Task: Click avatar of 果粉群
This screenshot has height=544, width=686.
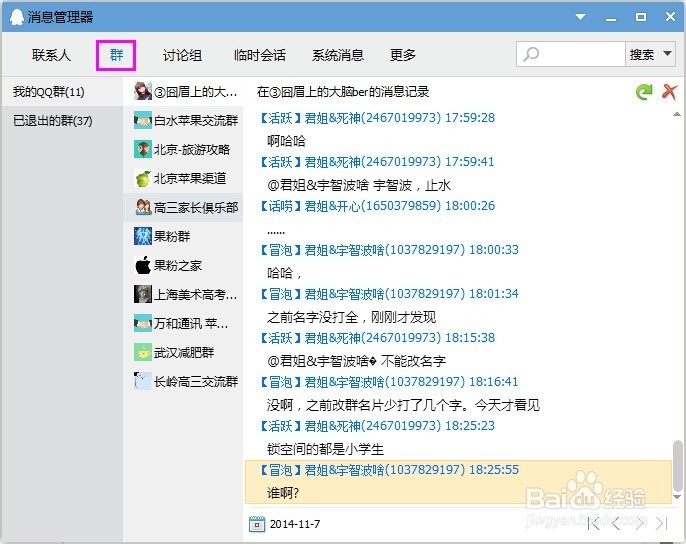Action: coord(143,236)
